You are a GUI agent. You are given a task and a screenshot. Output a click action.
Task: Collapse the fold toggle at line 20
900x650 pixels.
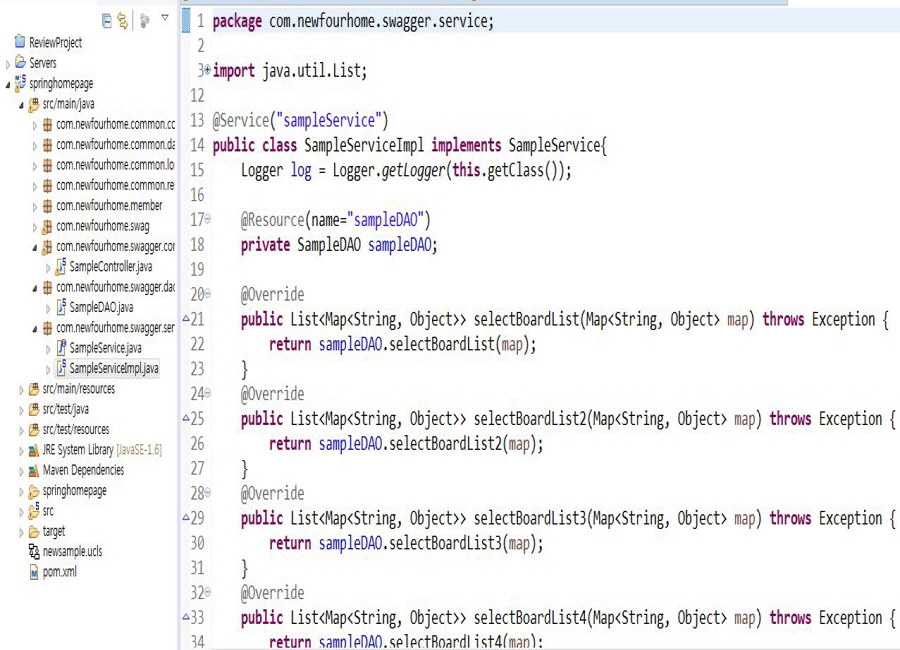point(208,293)
